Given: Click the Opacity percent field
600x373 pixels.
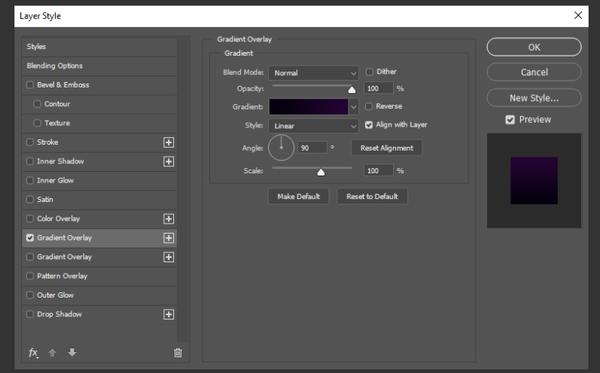Looking at the screenshot, I should click(378, 88).
